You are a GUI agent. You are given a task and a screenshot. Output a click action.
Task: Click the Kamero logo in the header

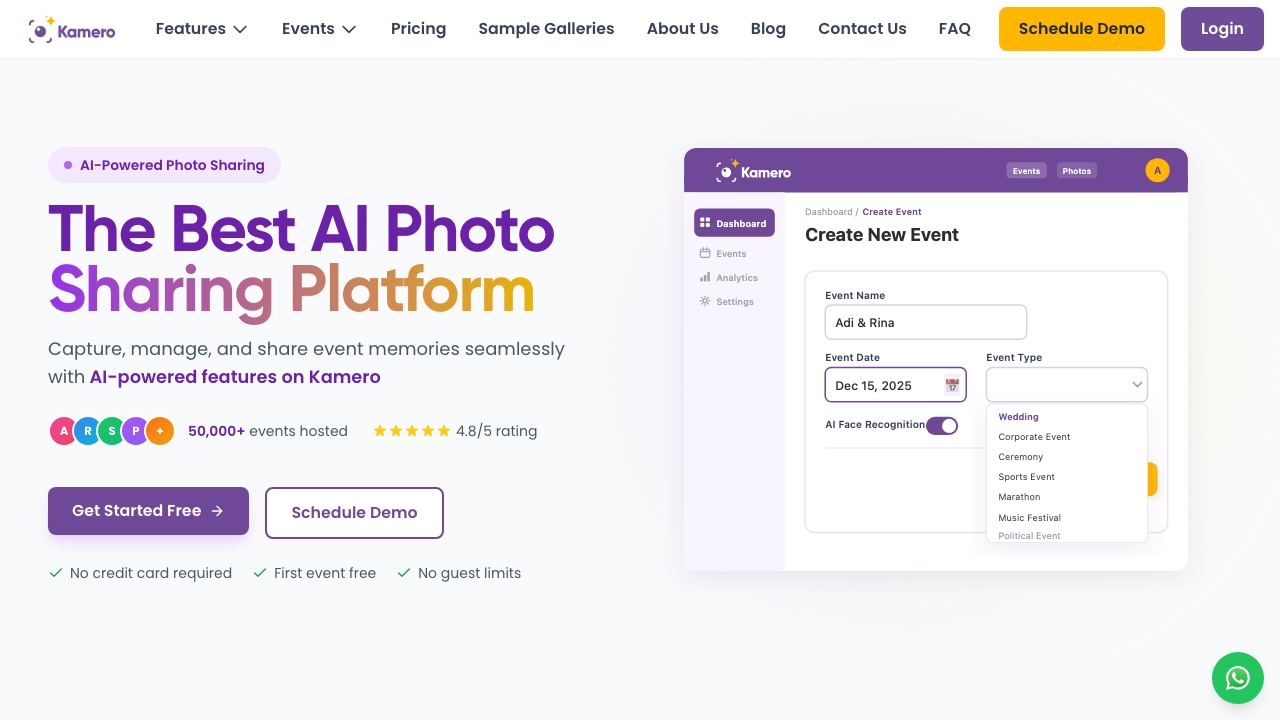click(72, 30)
